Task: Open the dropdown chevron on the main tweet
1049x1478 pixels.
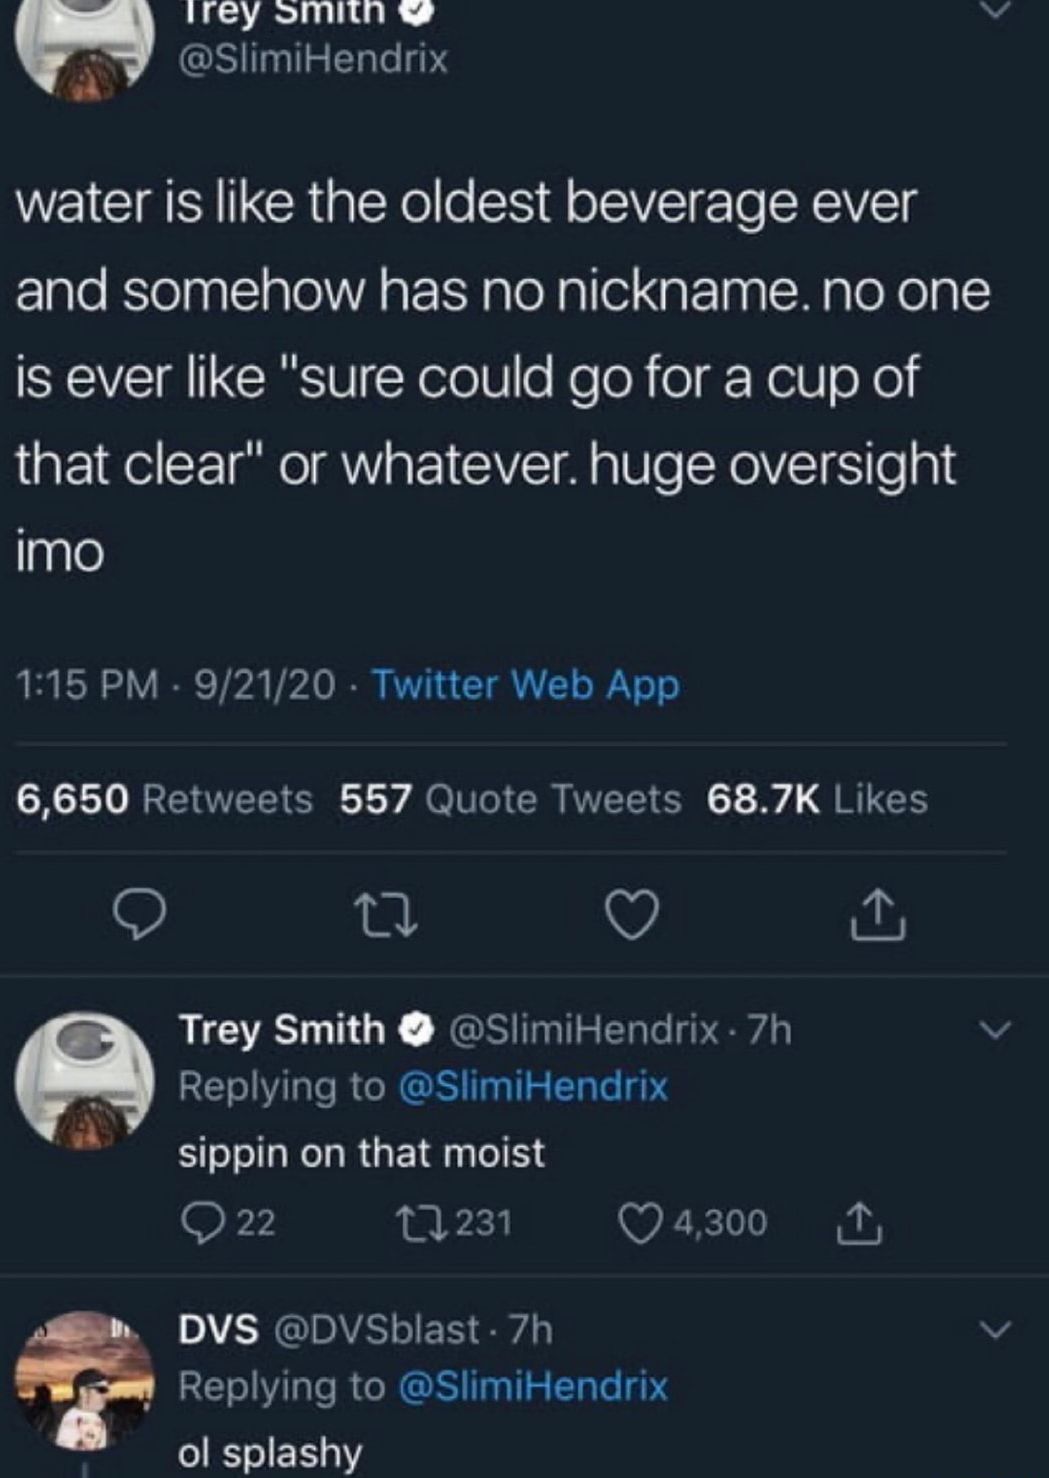Action: point(994,8)
